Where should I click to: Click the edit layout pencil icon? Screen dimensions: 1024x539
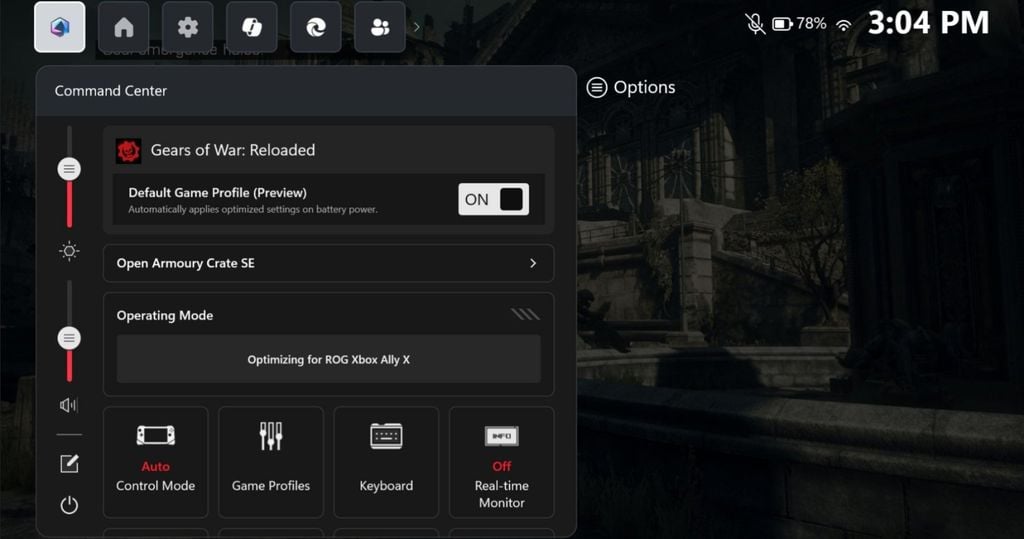coord(69,464)
